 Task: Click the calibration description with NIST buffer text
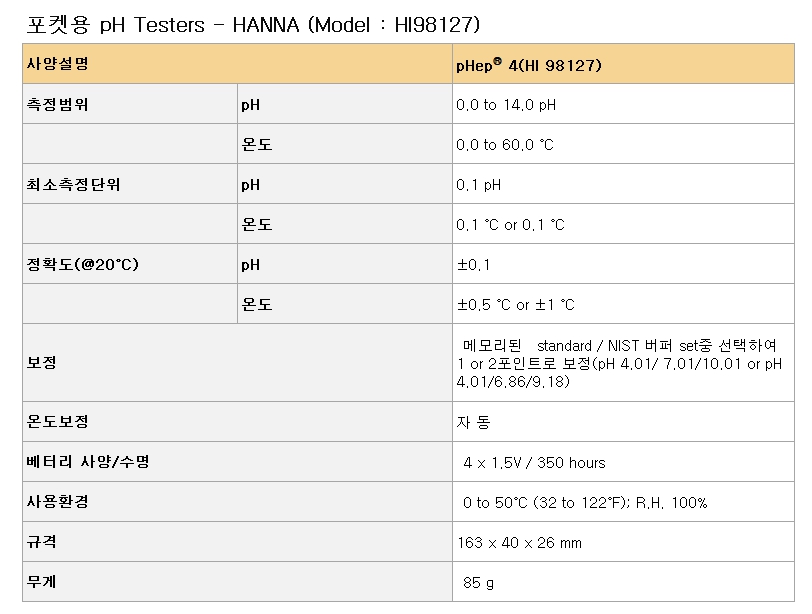[x=619, y=363]
